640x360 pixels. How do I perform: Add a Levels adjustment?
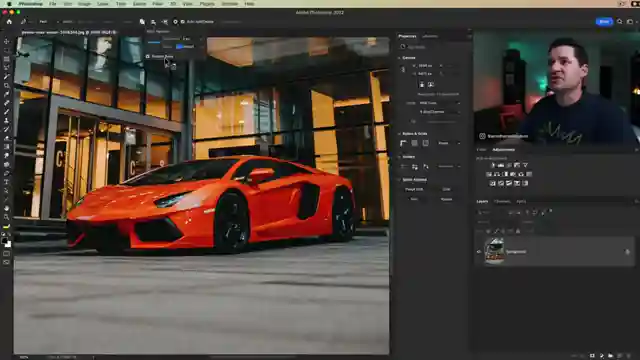click(x=501, y=165)
